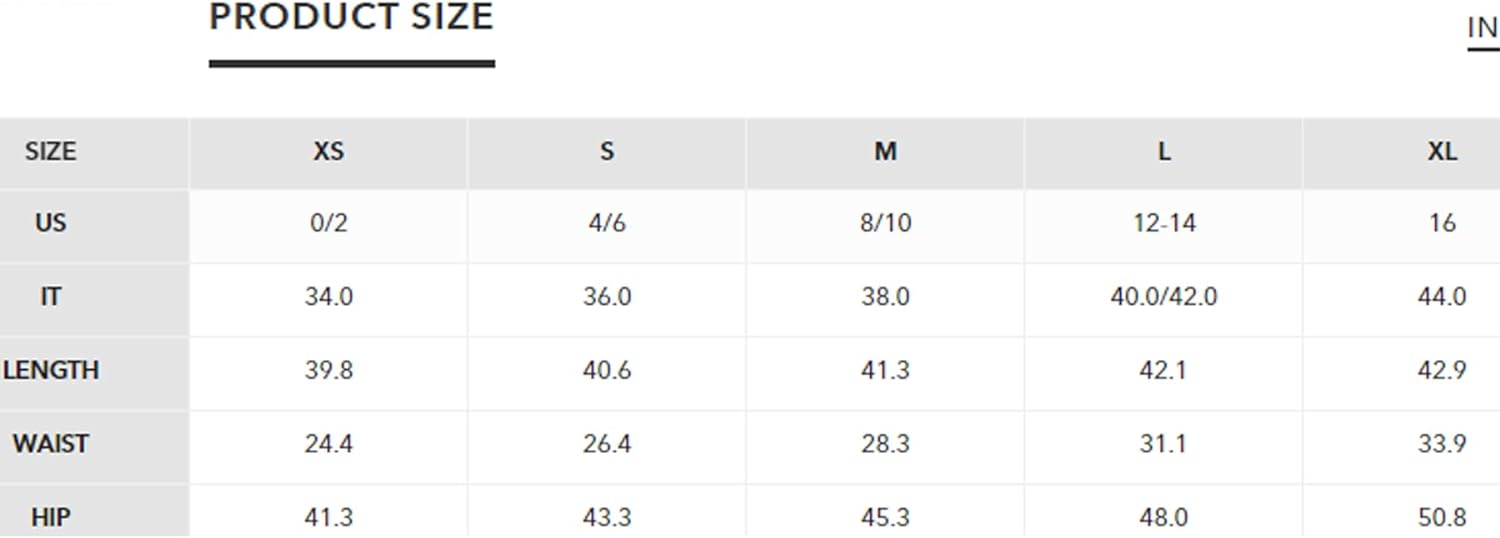This screenshot has height=538, width=1500.
Task: Select the IT row label
Action: (50, 296)
